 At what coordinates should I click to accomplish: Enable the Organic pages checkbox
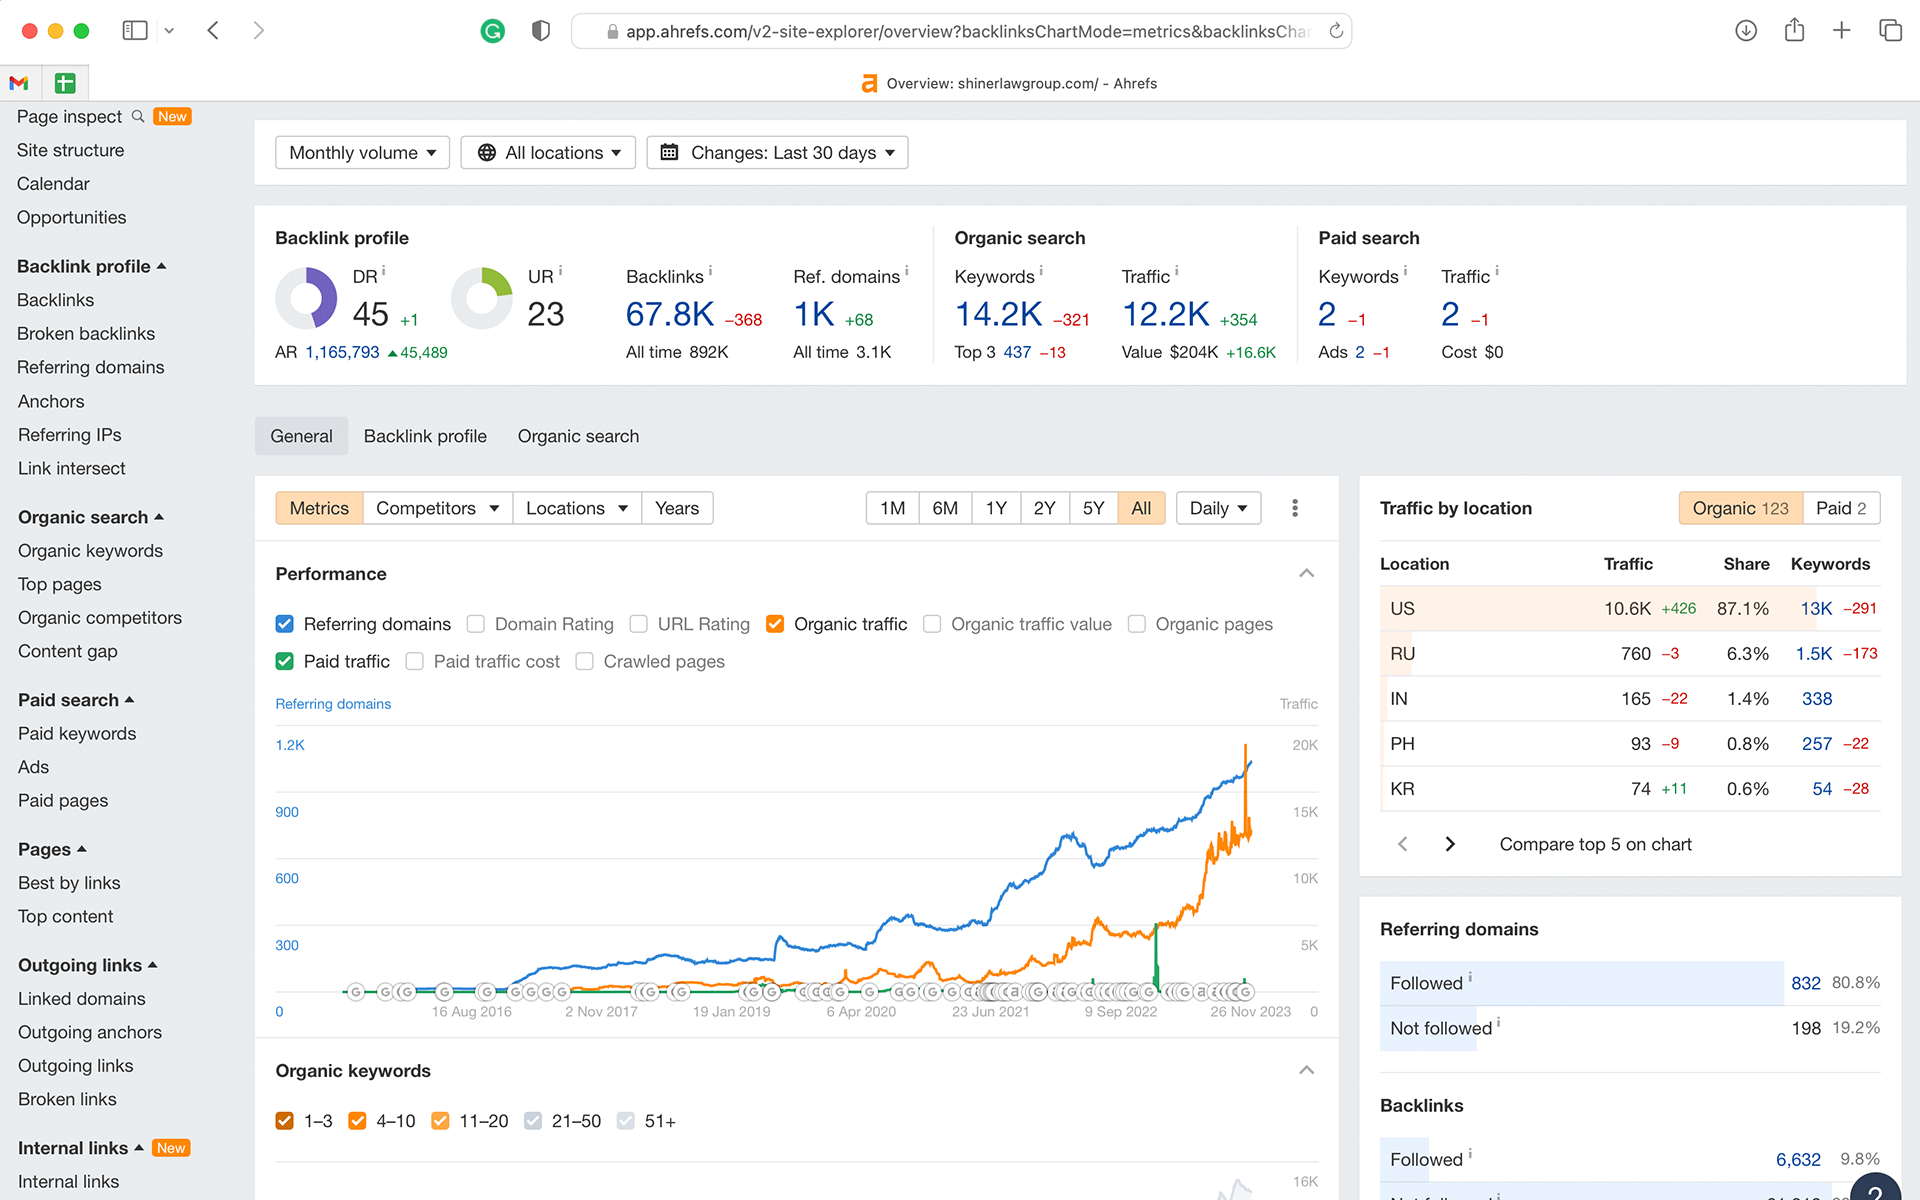pyautogui.click(x=1137, y=624)
